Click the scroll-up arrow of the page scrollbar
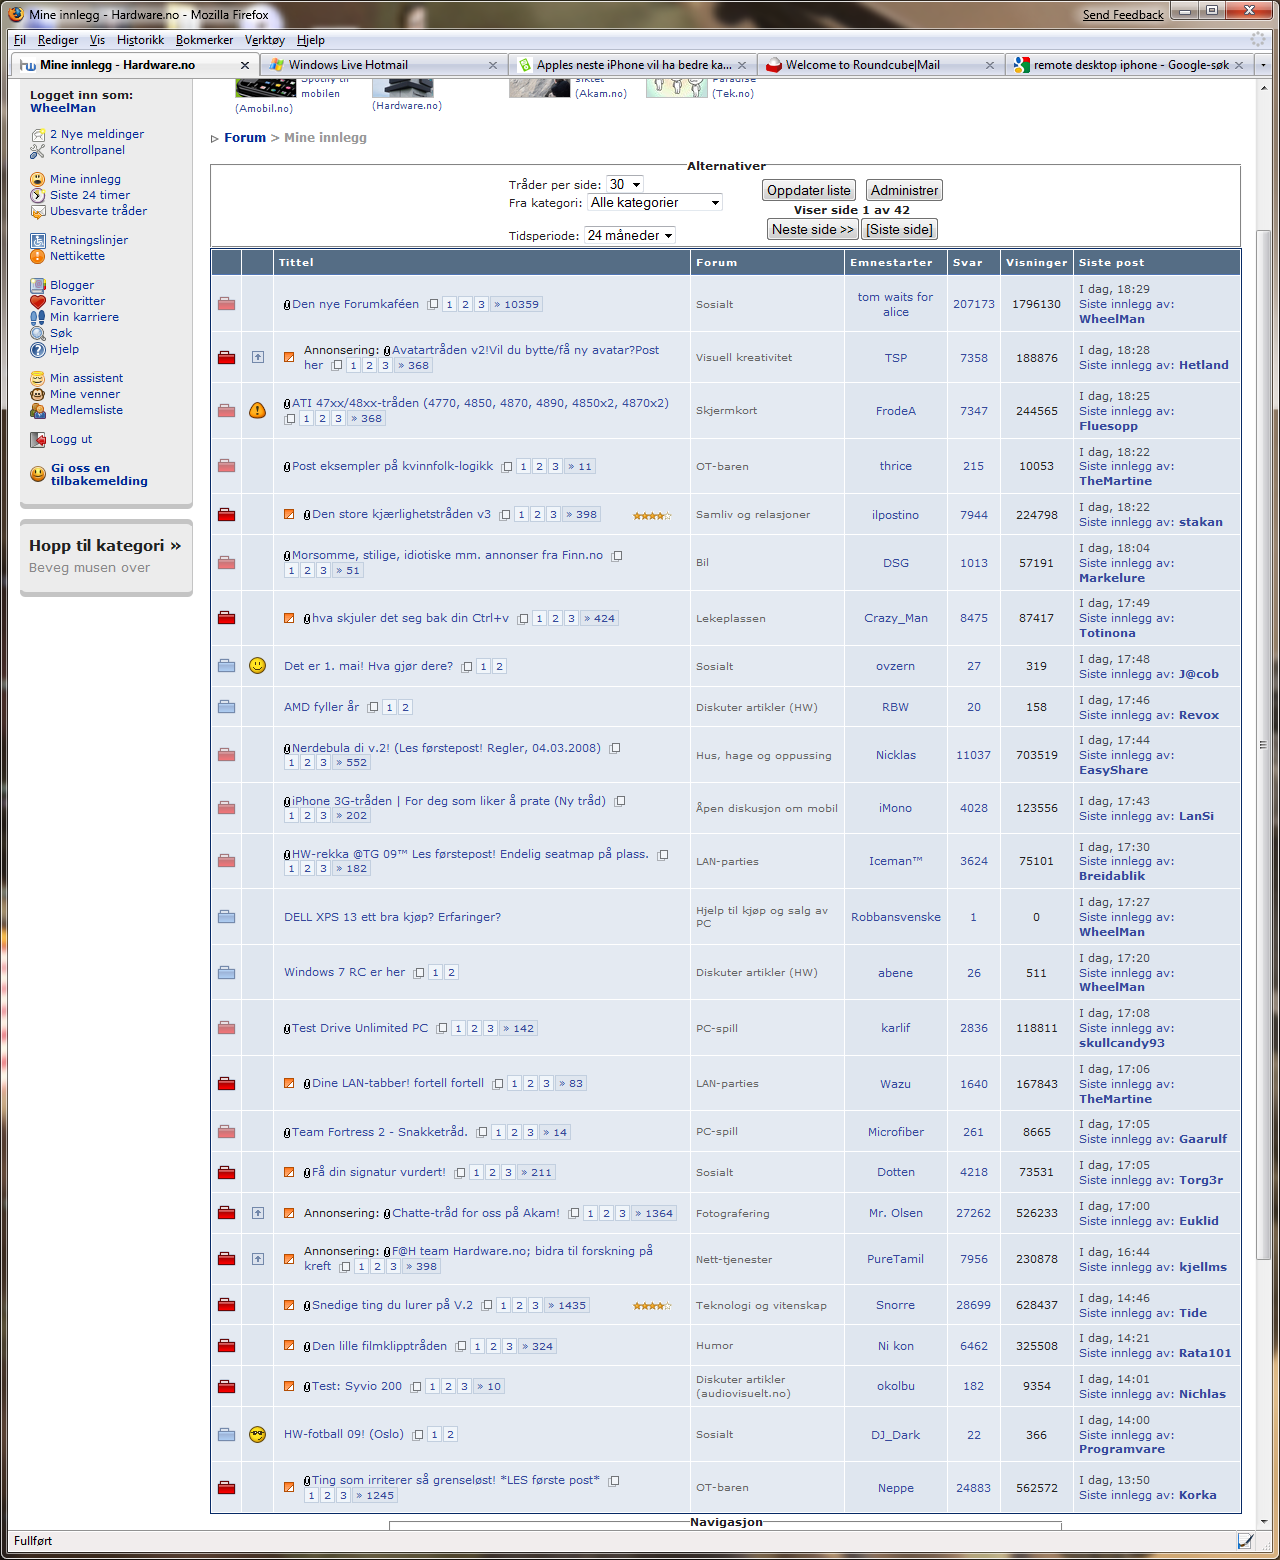 (1263, 88)
